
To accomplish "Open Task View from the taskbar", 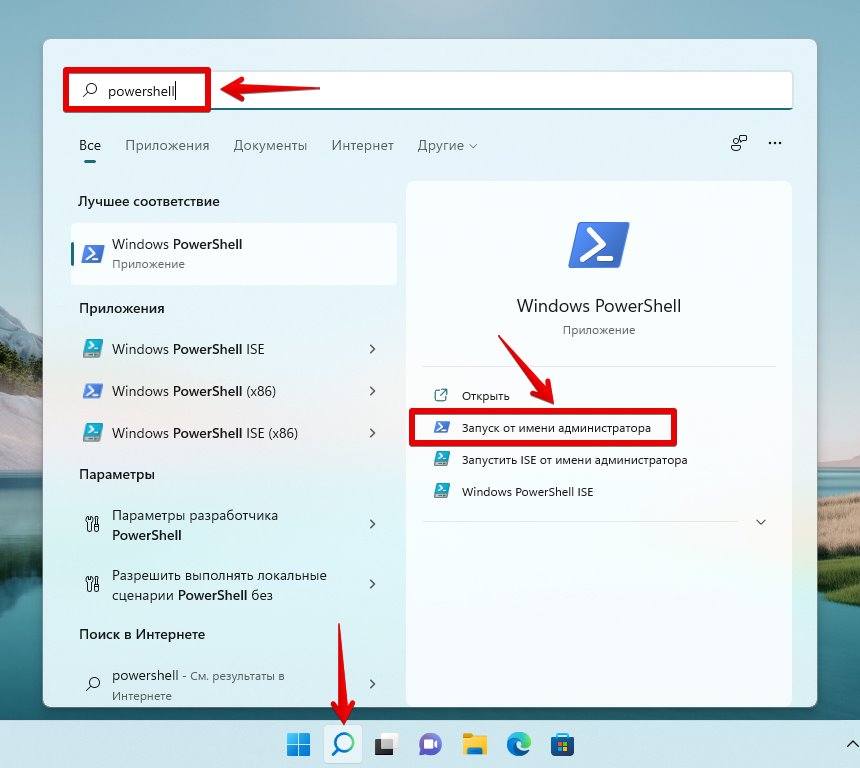I will pyautogui.click(x=387, y=744).
